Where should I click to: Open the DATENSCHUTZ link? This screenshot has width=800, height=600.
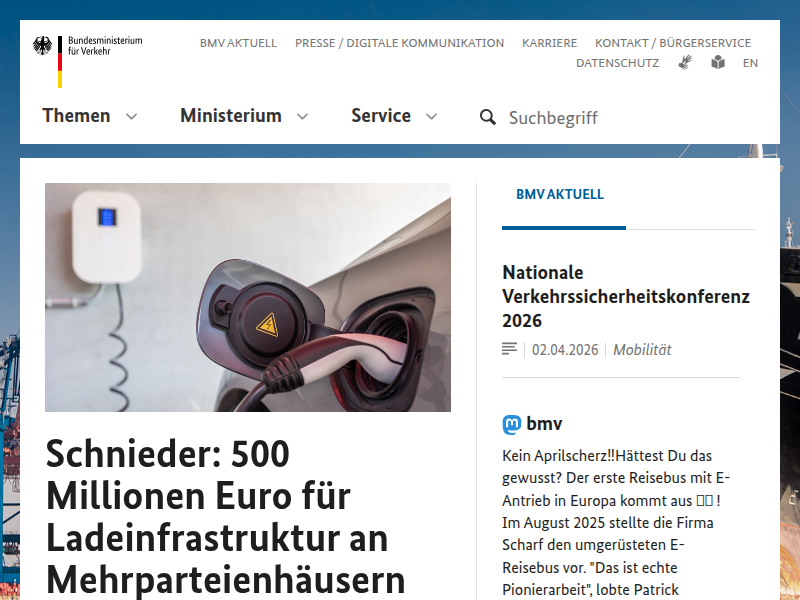617,63
